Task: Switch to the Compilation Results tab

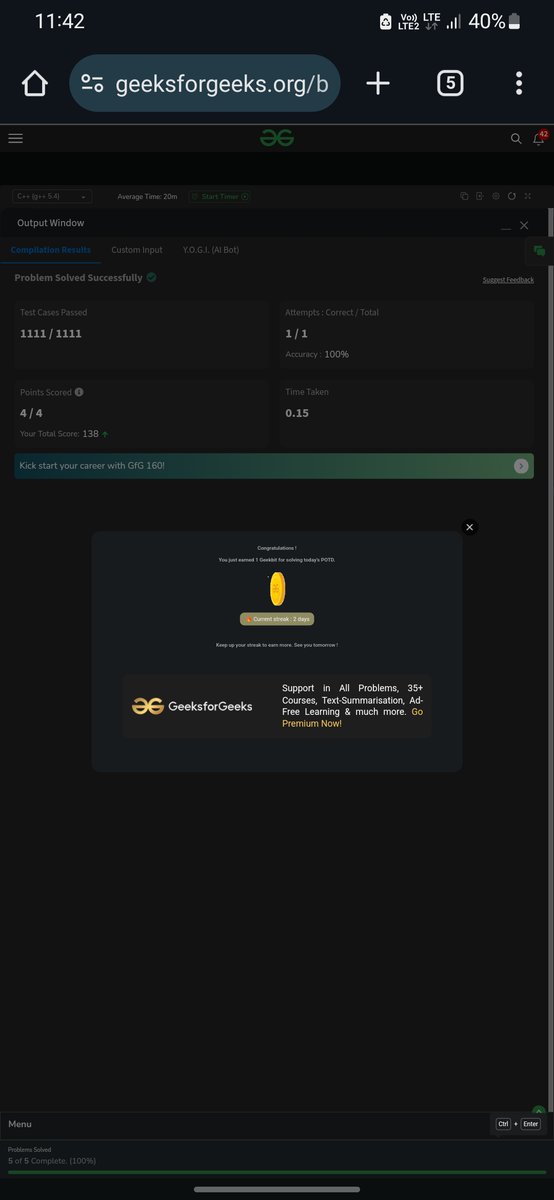Action: (x=51, y=250)
